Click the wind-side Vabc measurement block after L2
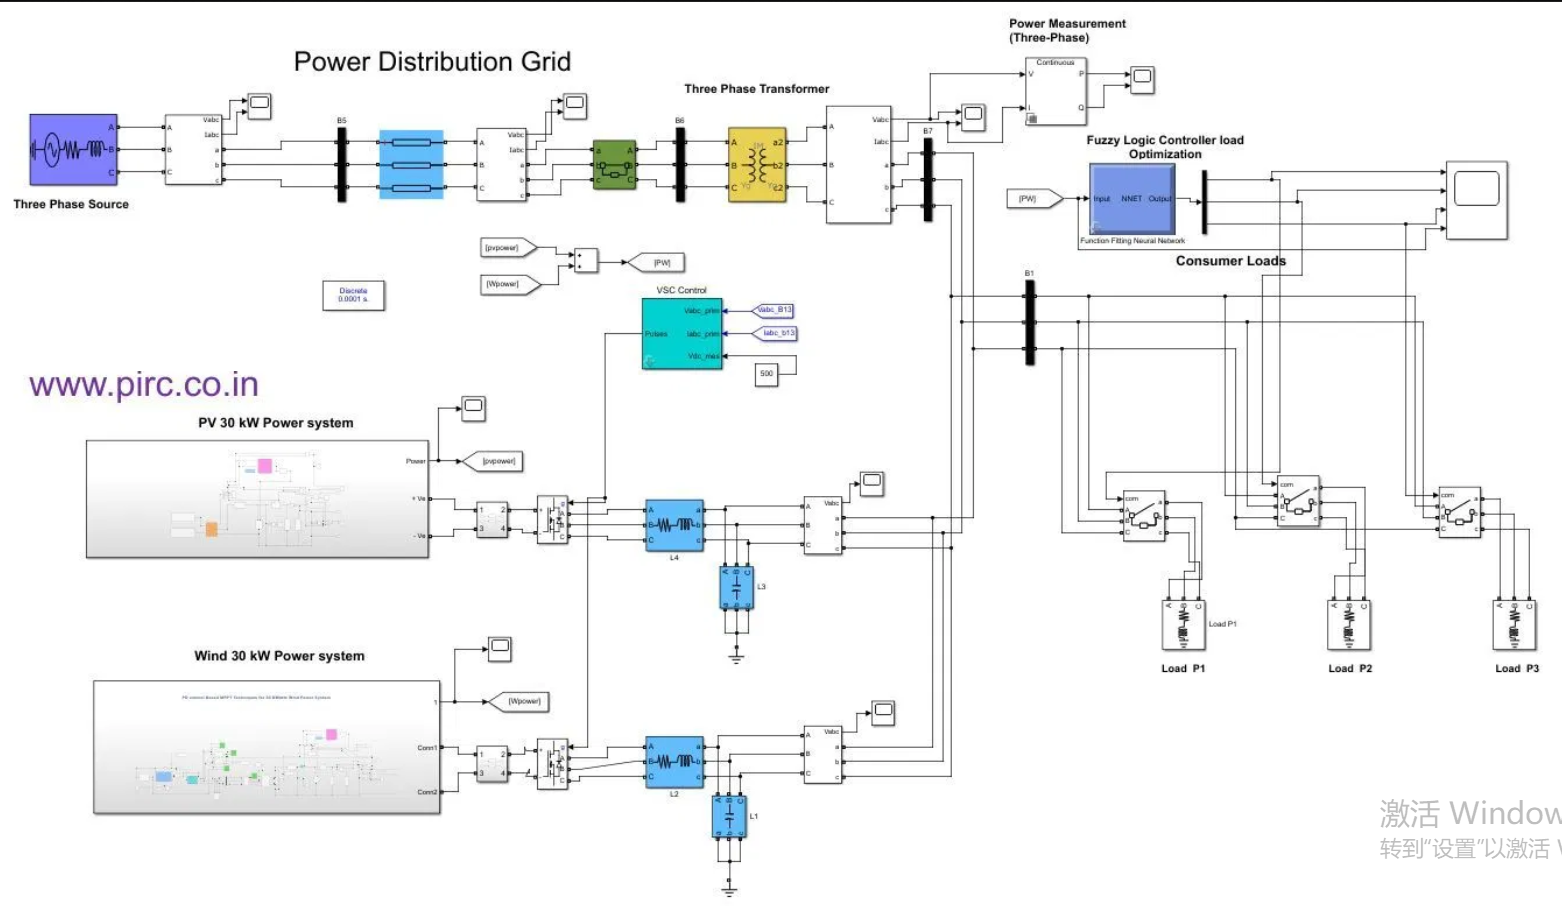 [x=823, y=755]
